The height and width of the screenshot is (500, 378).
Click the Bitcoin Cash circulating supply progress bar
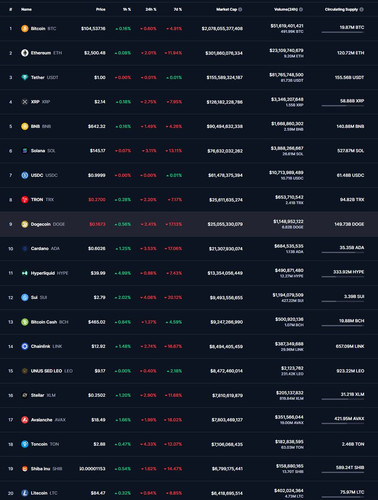click(343, 326)
